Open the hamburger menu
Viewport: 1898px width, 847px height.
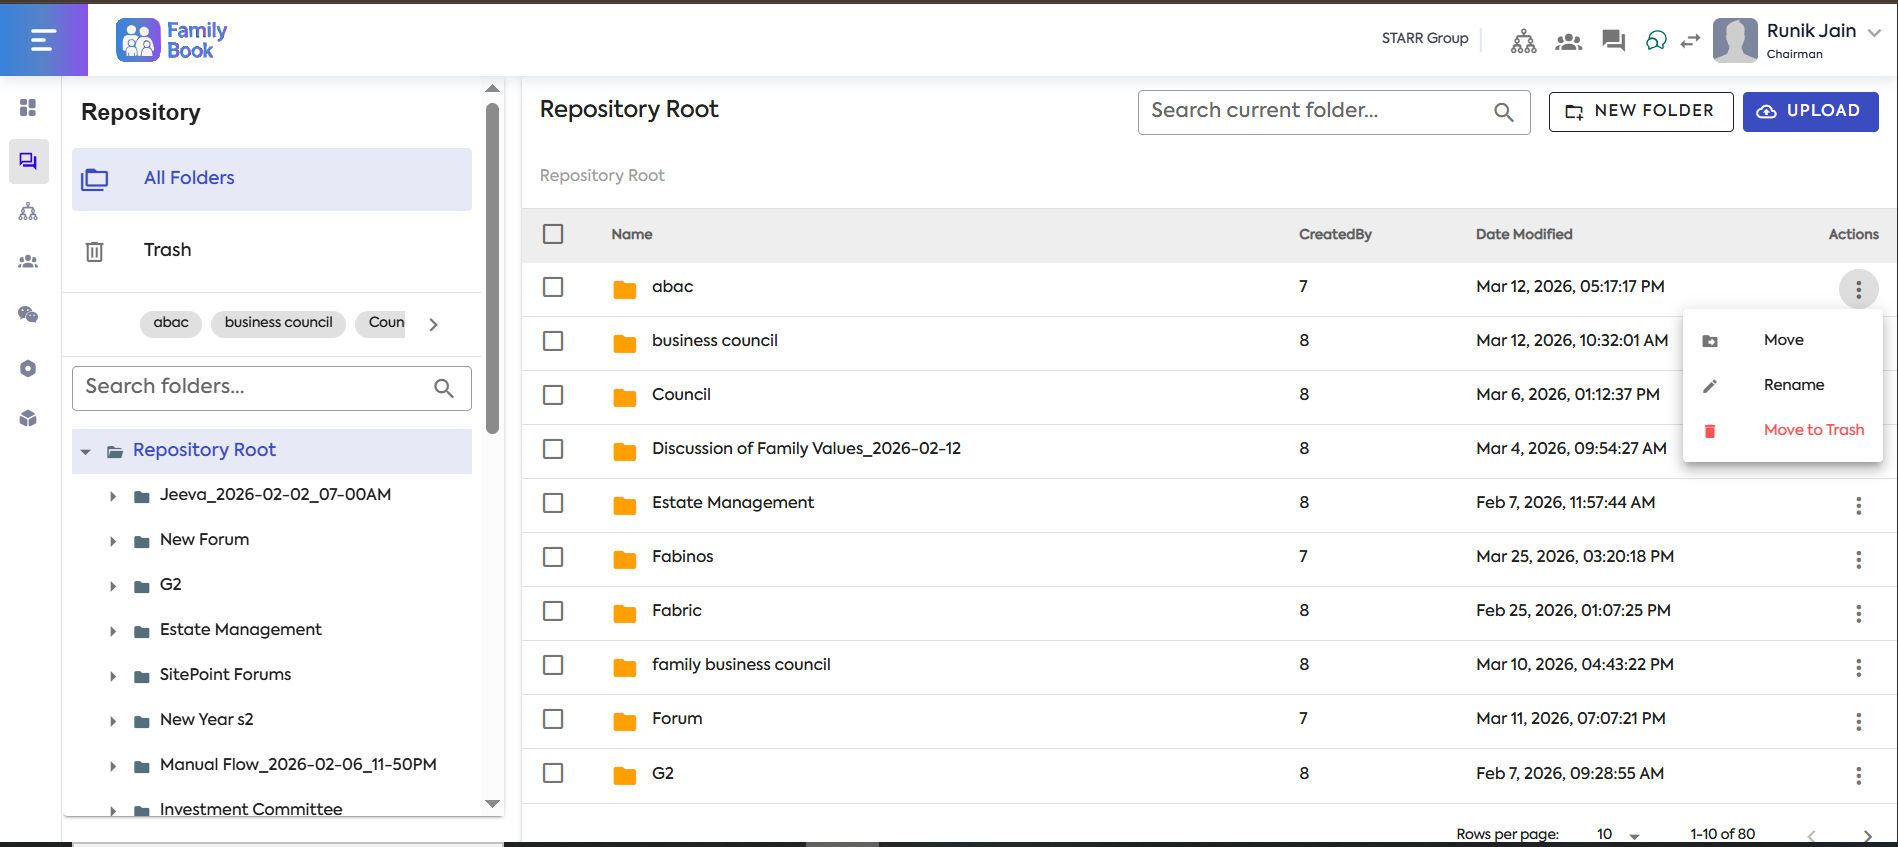point(43,40)
